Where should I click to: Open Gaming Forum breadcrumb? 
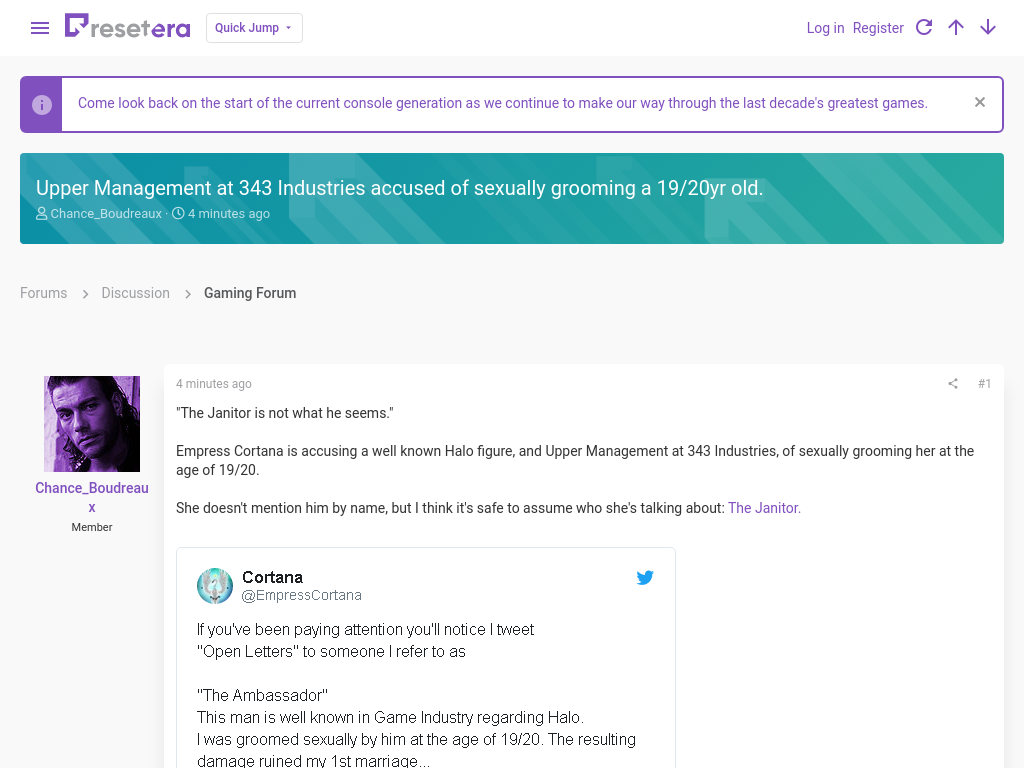coord(249,293)
